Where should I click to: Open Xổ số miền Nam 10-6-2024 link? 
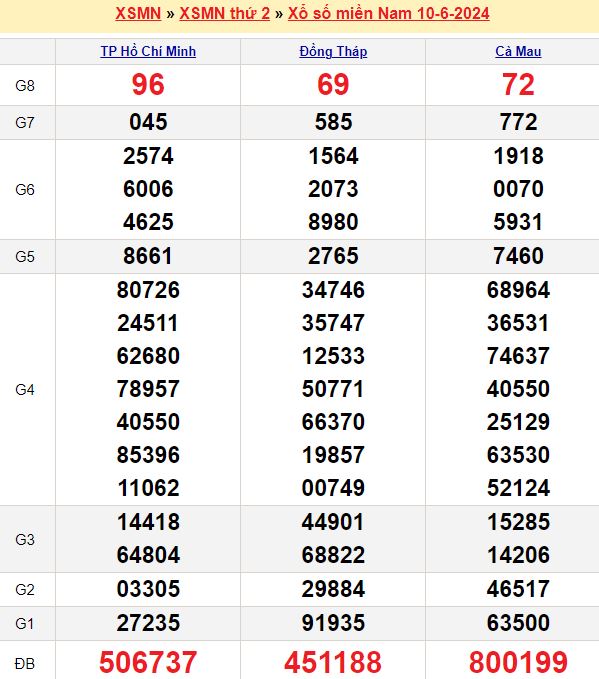pos(389,13)
